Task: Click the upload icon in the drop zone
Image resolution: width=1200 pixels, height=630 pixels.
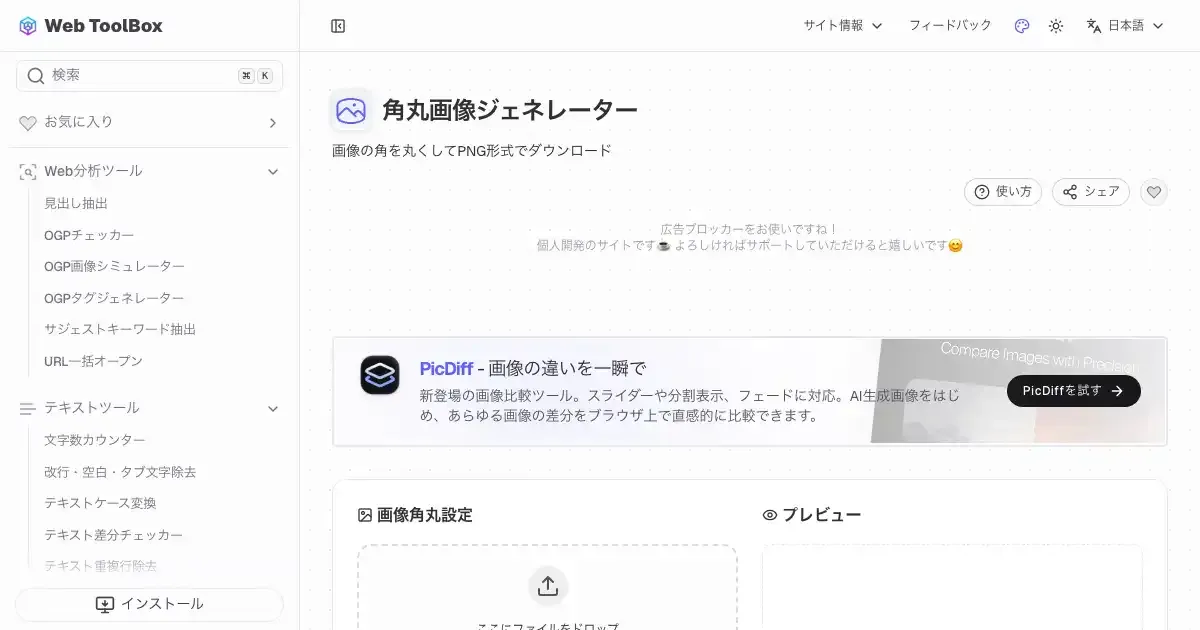Action: click(x=547, y=586)
